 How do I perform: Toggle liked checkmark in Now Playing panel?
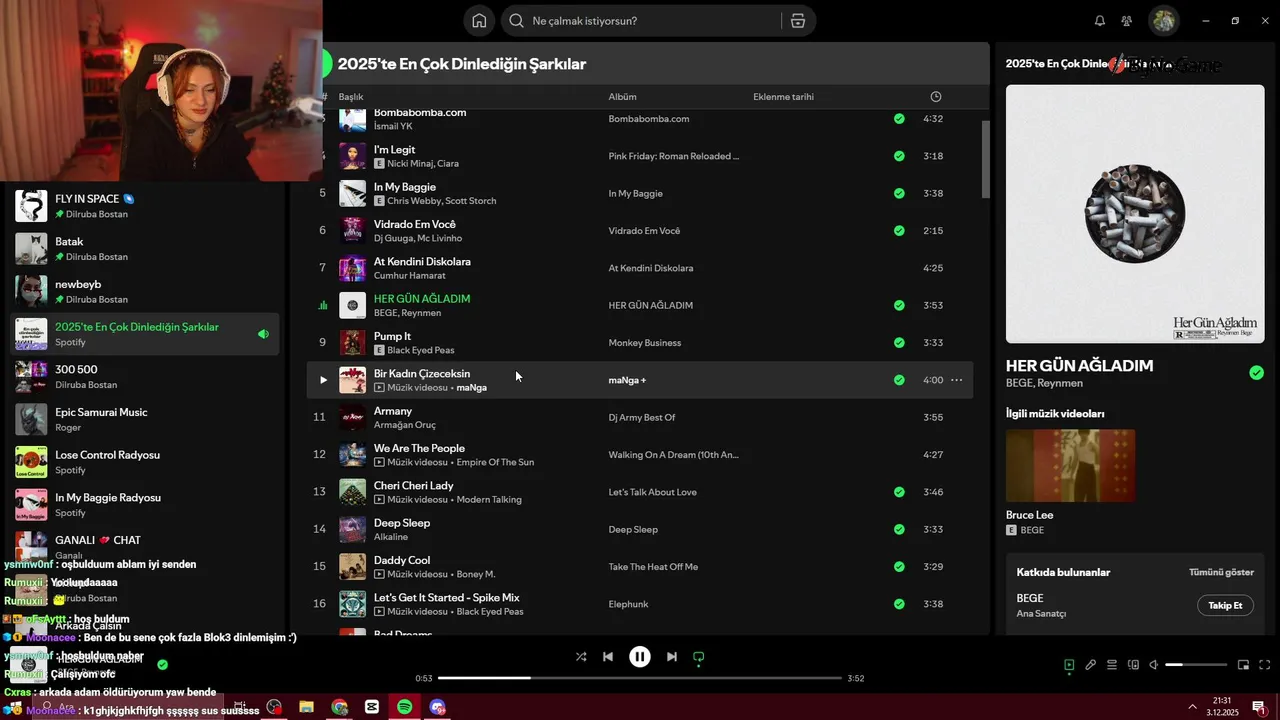pos(1256,373)
